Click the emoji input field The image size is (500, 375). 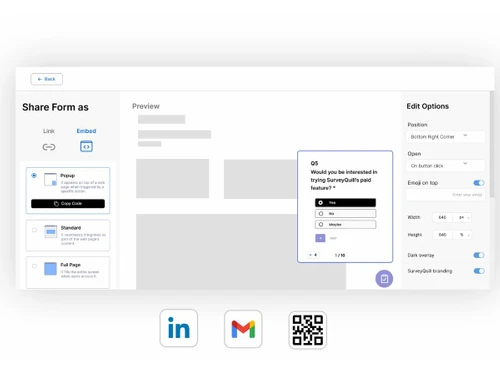445,195
